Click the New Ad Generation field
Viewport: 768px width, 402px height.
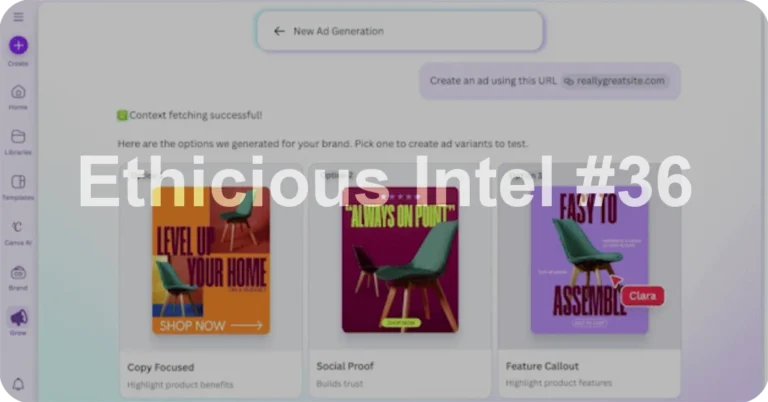400,31
